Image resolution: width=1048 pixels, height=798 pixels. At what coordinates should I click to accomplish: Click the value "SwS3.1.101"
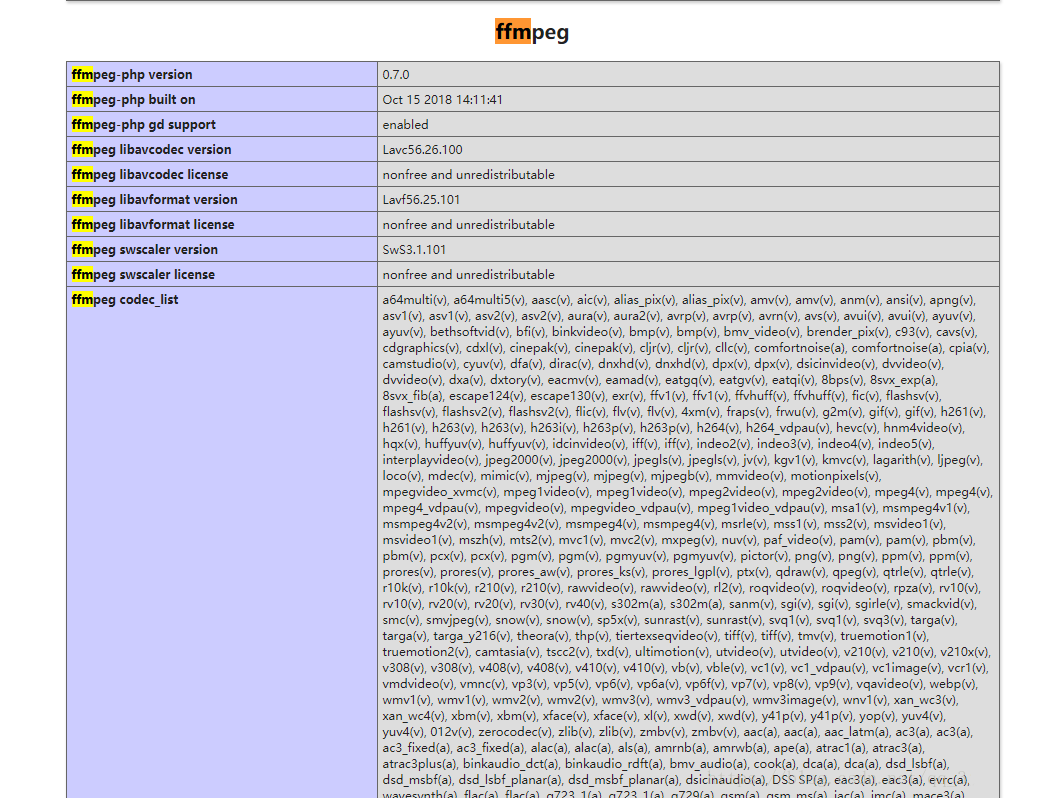click(x=414, y=250)
